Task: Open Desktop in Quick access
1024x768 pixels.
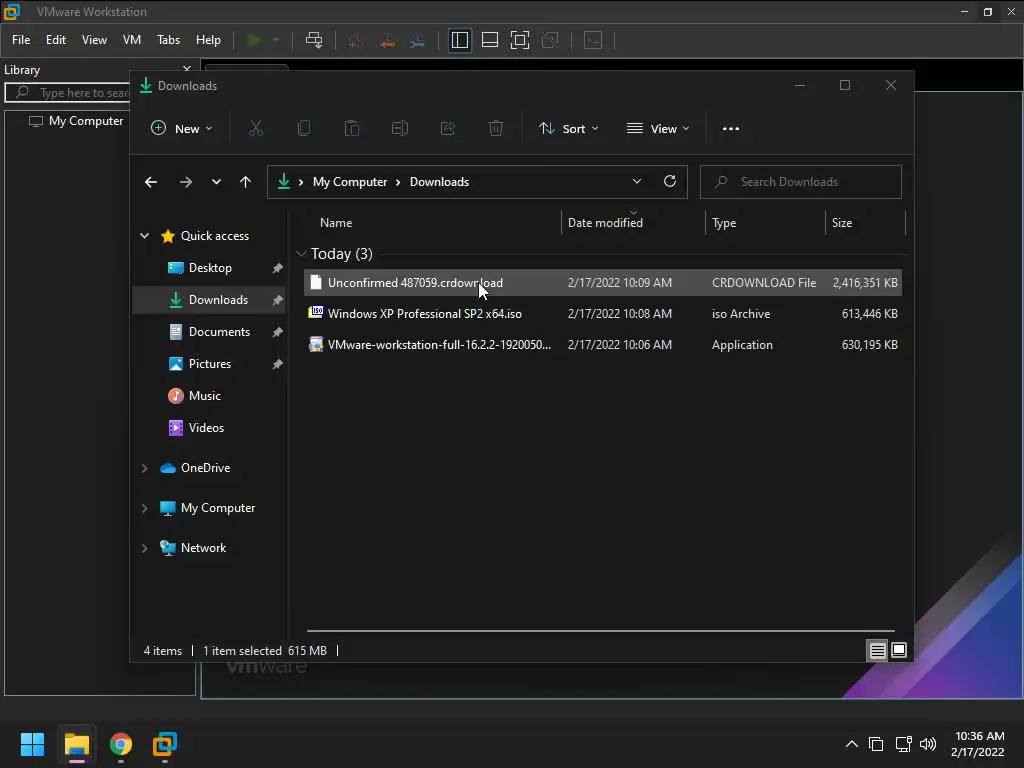Action: point(210,268)
